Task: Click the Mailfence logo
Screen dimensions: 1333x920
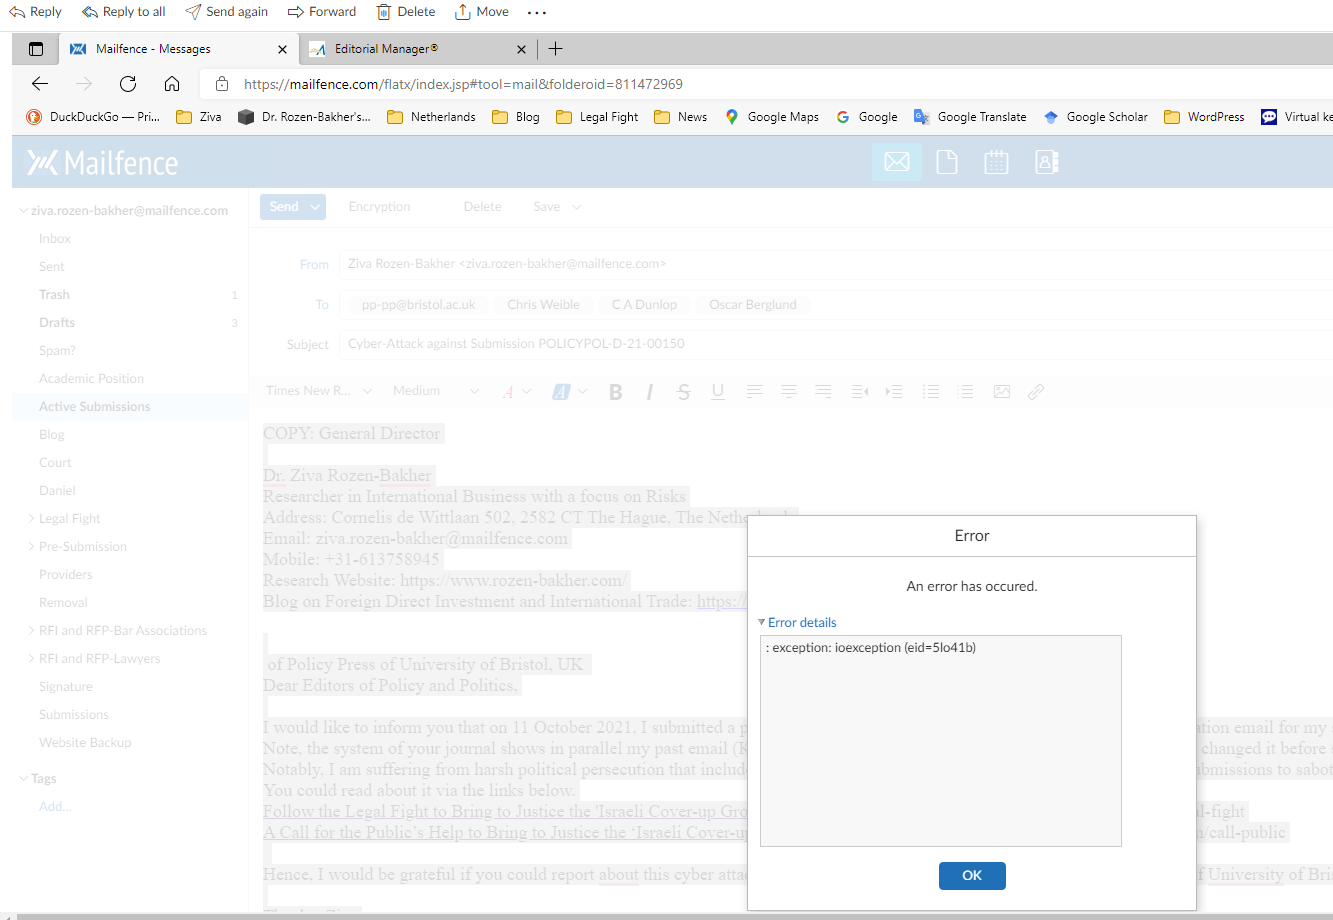Action: pos(102,163)
